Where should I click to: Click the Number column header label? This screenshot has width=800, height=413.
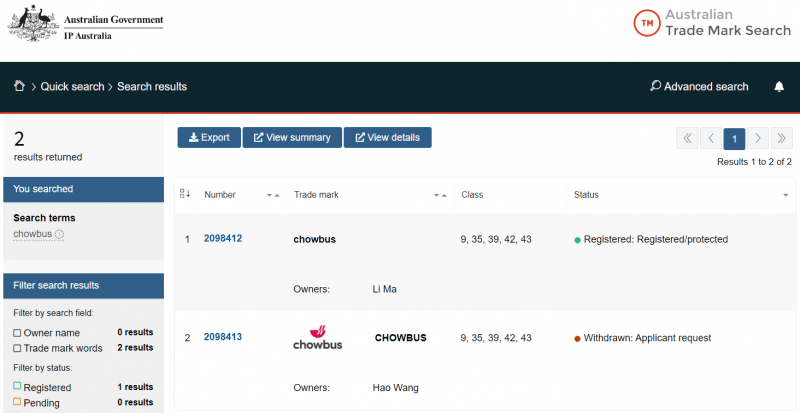pos(220,195)
